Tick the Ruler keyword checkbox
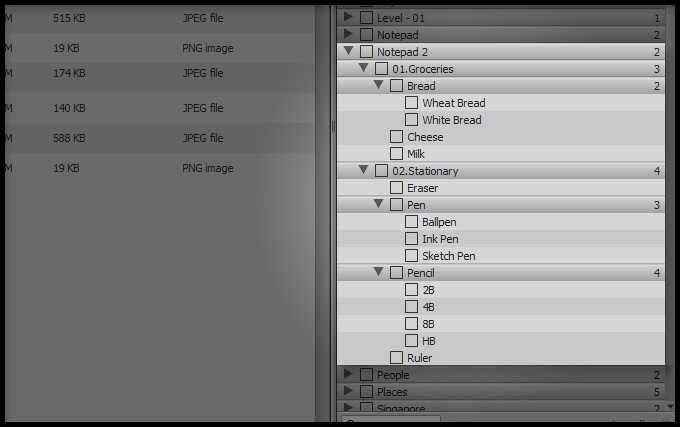680x427 pixels. tap(397, 358)
